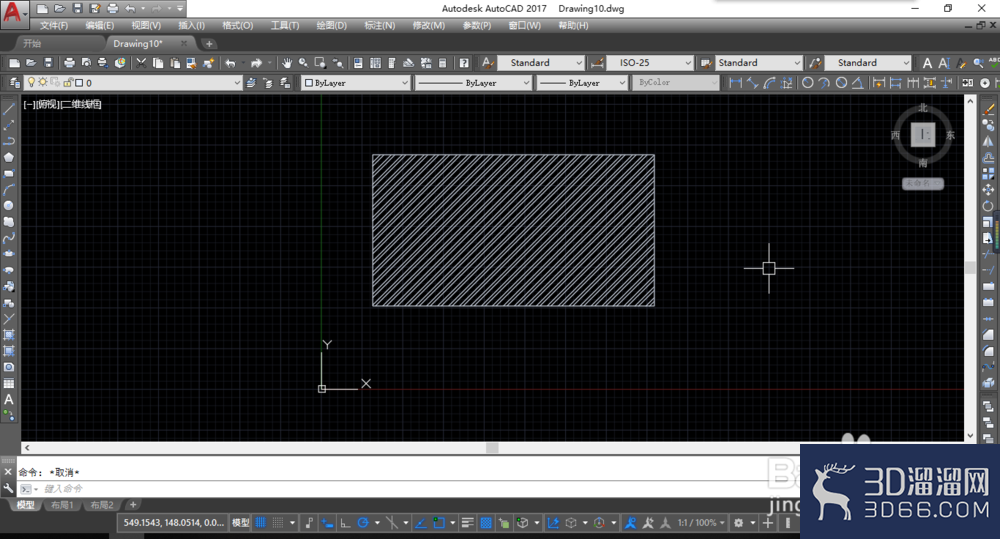The image size is (1000, 539).
Task: Click the Plot (printer) icon
Action: pos(69,63)
